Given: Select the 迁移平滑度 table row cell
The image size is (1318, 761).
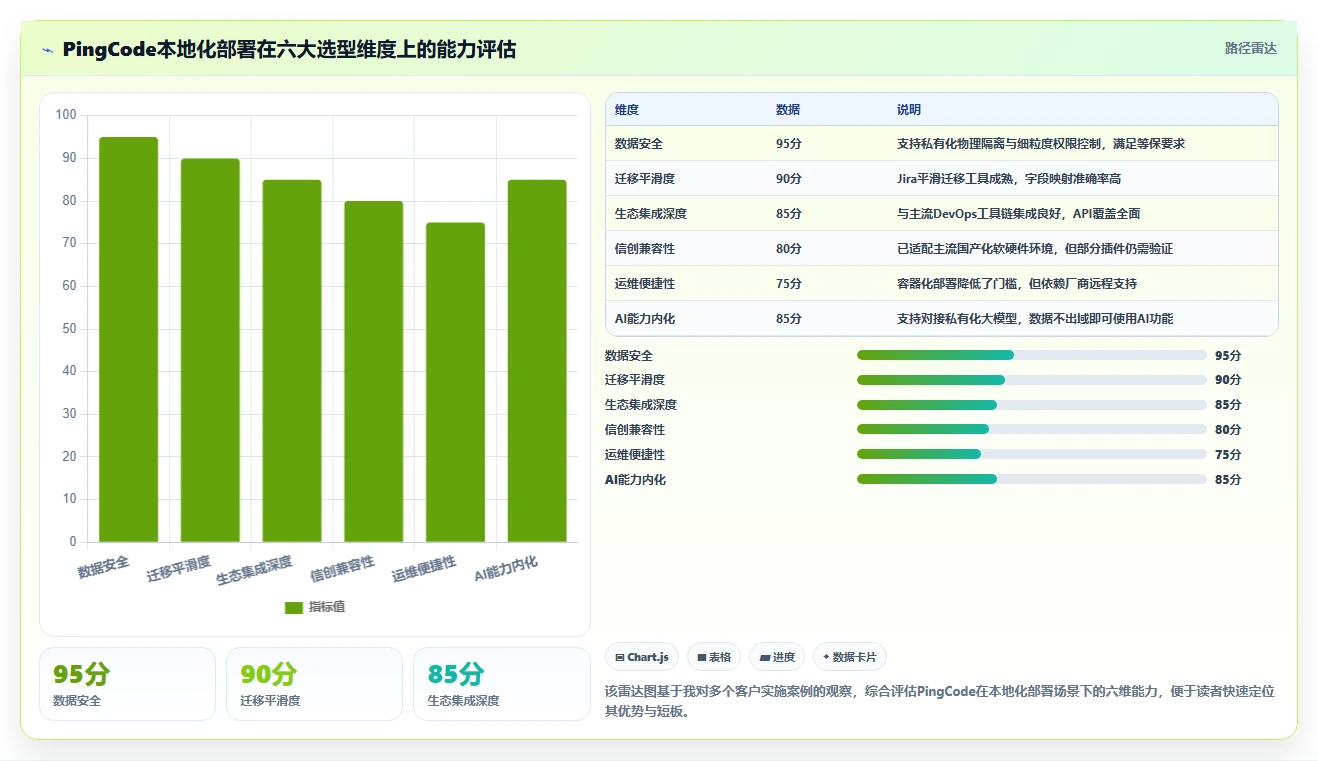Looking at the screenshot, I should coord(645,179).
